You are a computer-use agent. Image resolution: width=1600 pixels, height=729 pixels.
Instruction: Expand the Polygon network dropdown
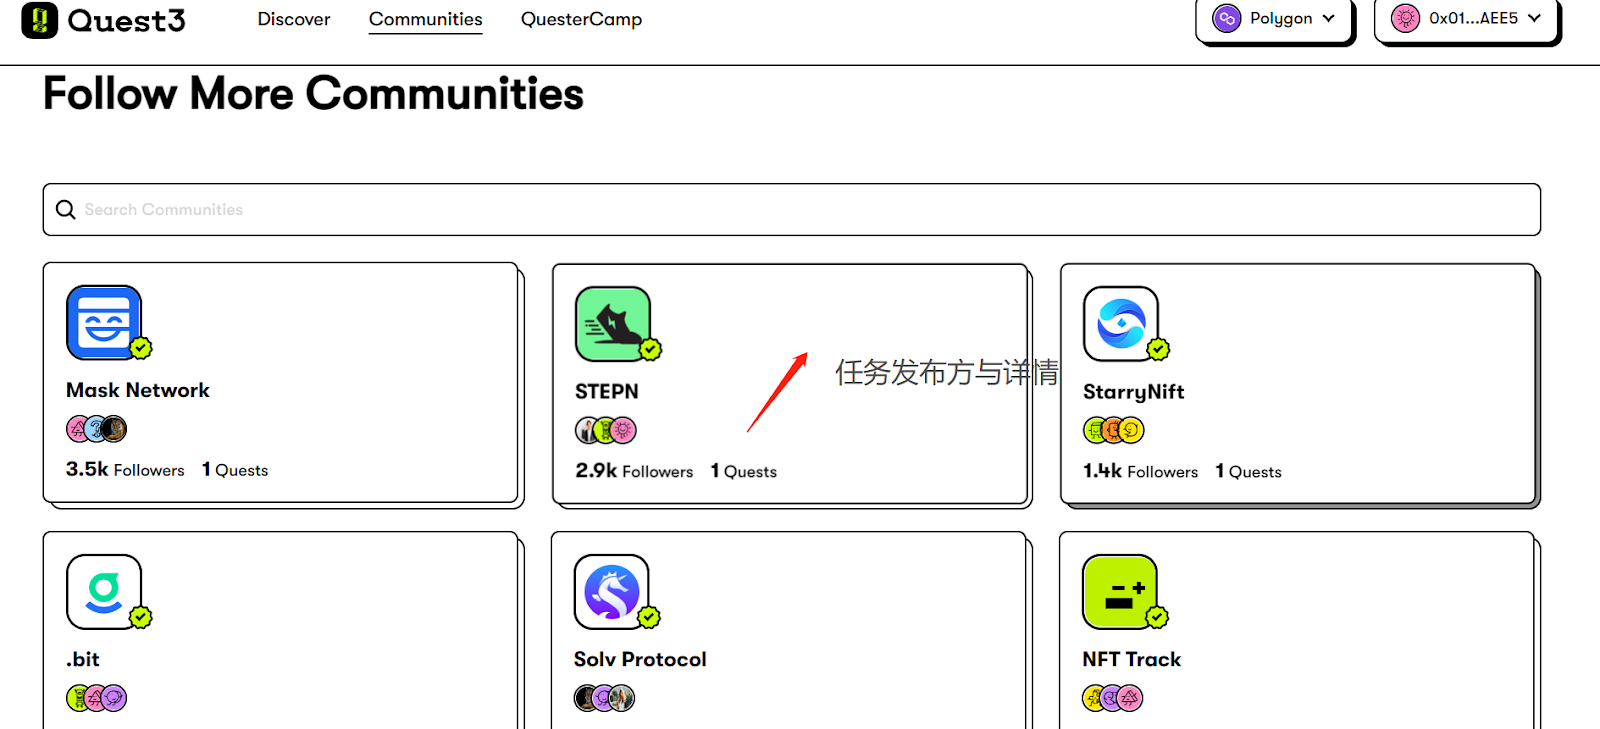point(1274,19)
